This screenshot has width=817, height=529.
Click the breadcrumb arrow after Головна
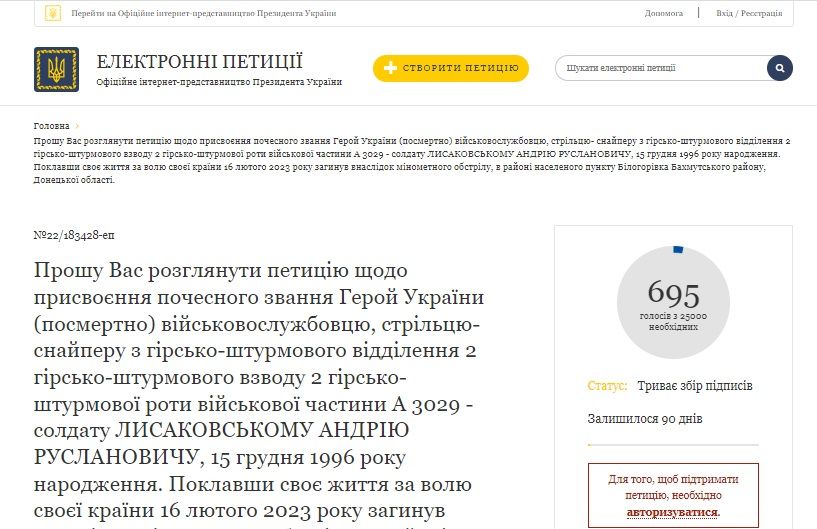pos(77,126)
